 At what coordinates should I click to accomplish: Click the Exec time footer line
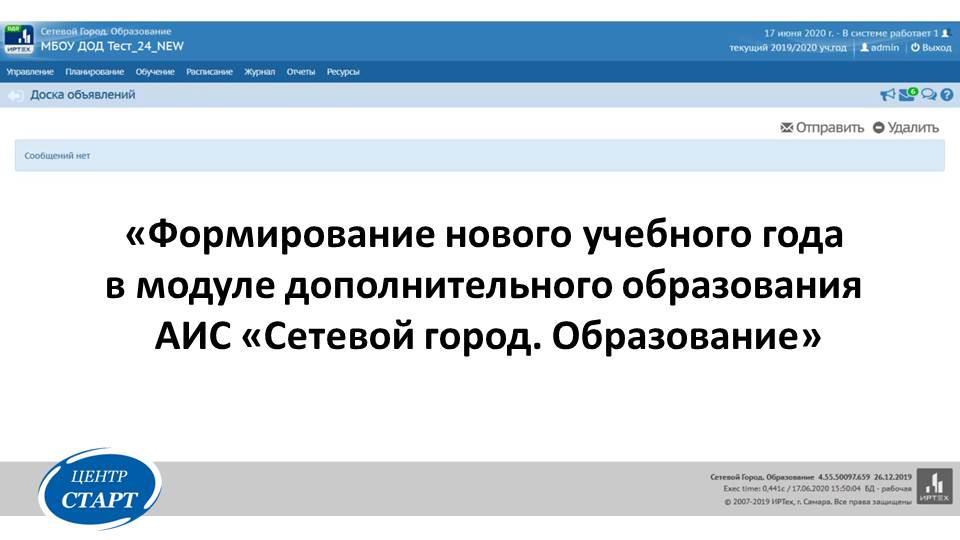tap(817, 489)
